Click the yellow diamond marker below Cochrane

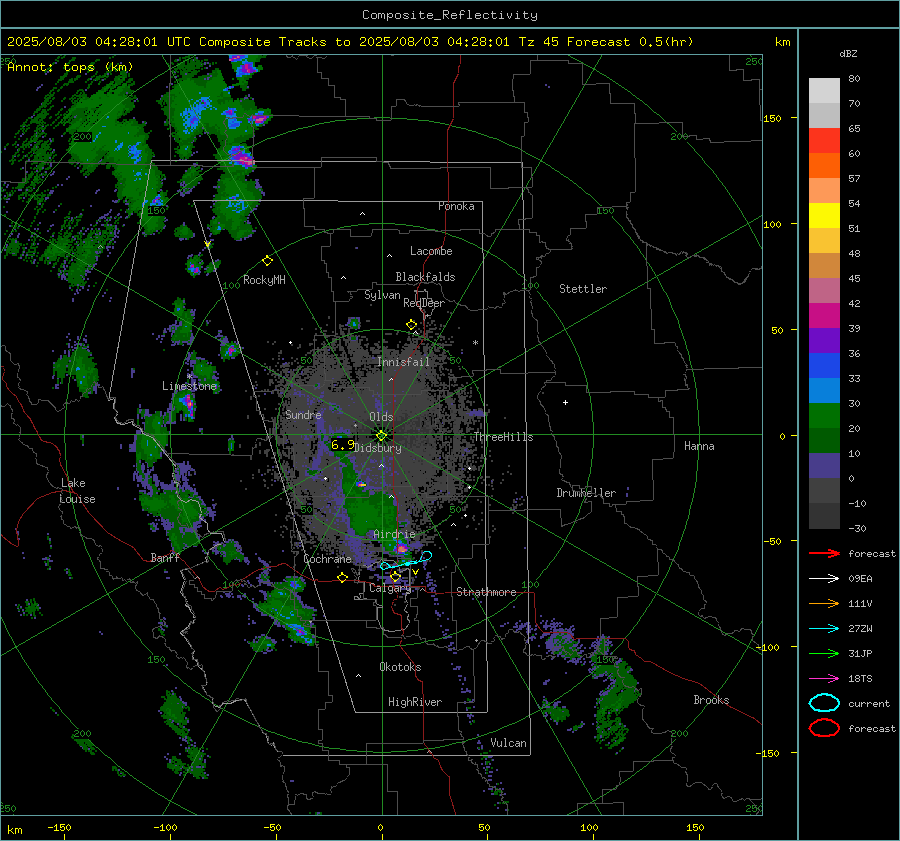point(343,577)
